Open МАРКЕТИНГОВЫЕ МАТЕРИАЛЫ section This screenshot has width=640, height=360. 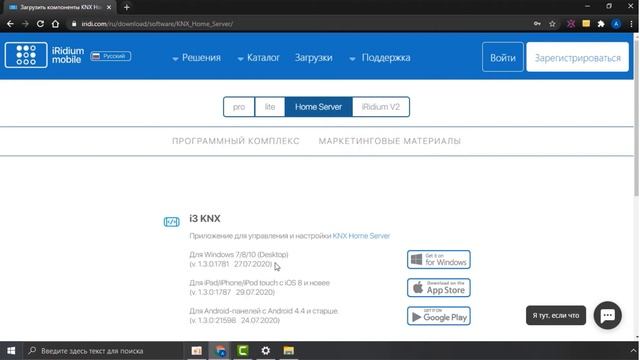[x=389, y=141]
